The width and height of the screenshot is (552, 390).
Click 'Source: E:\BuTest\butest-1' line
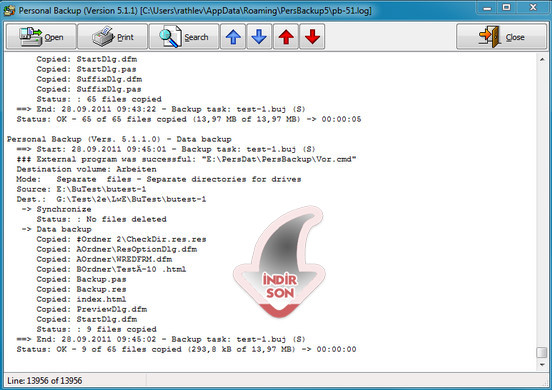point(81,189)
